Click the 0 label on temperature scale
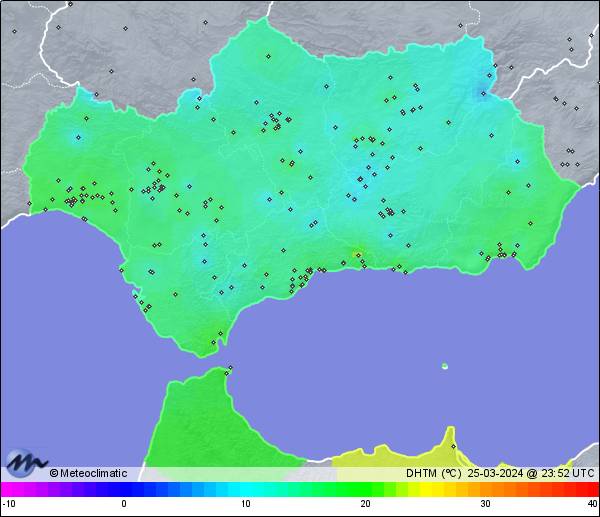The height and width of the screenshot is (517, 600). [124, 504]
